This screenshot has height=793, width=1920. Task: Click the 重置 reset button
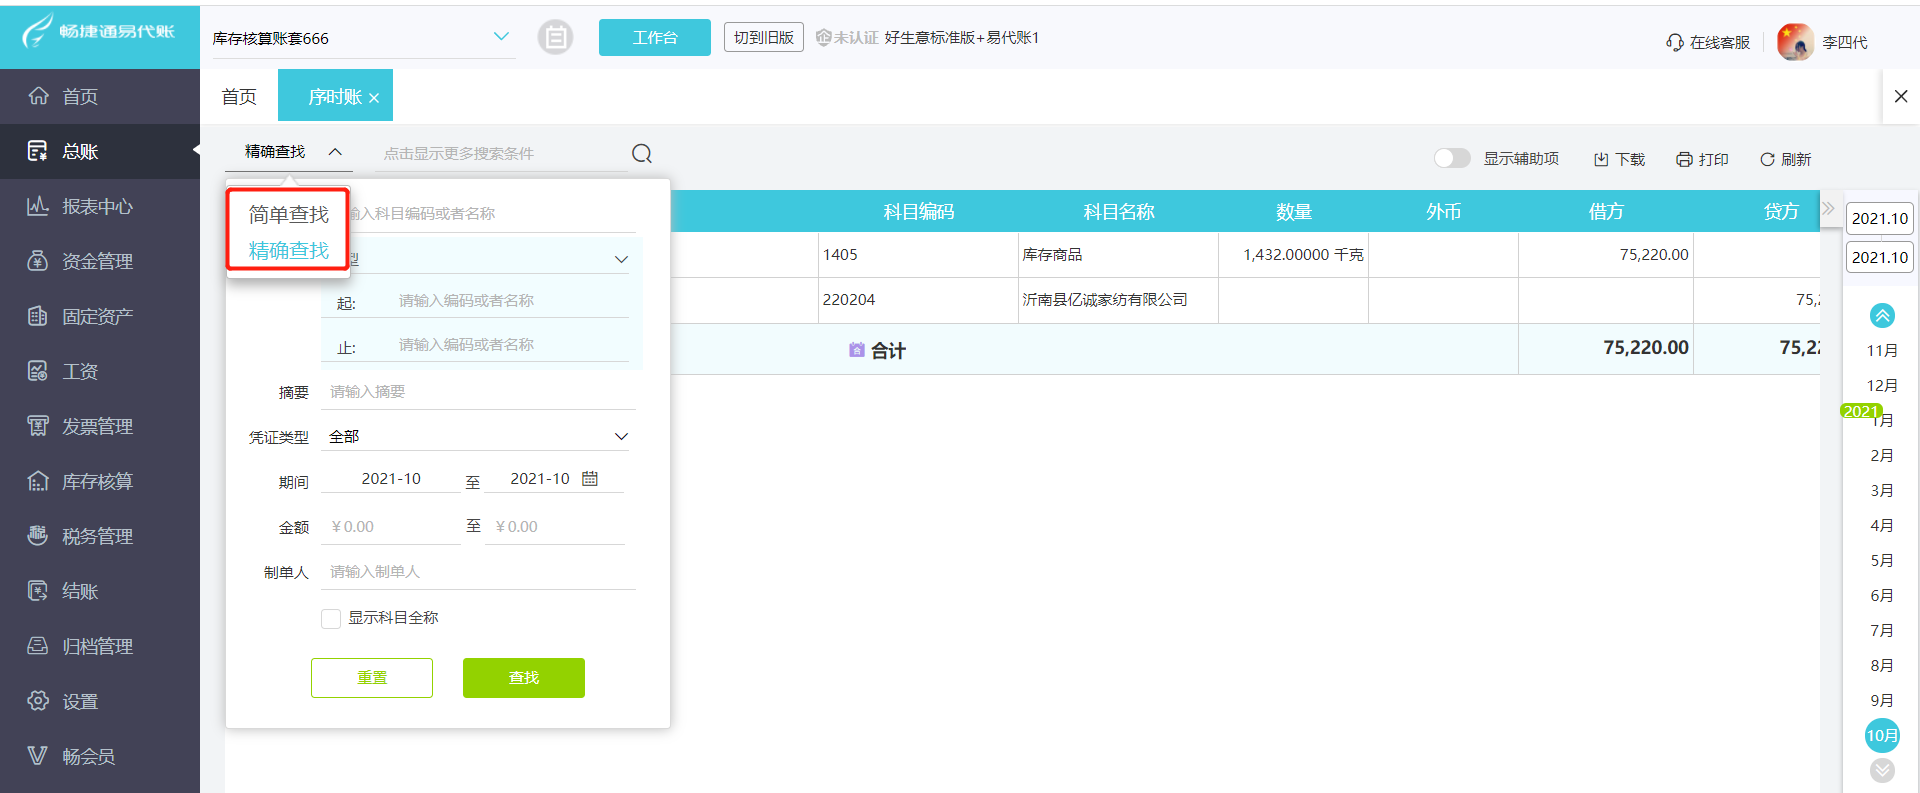click(x=372, y=678)
